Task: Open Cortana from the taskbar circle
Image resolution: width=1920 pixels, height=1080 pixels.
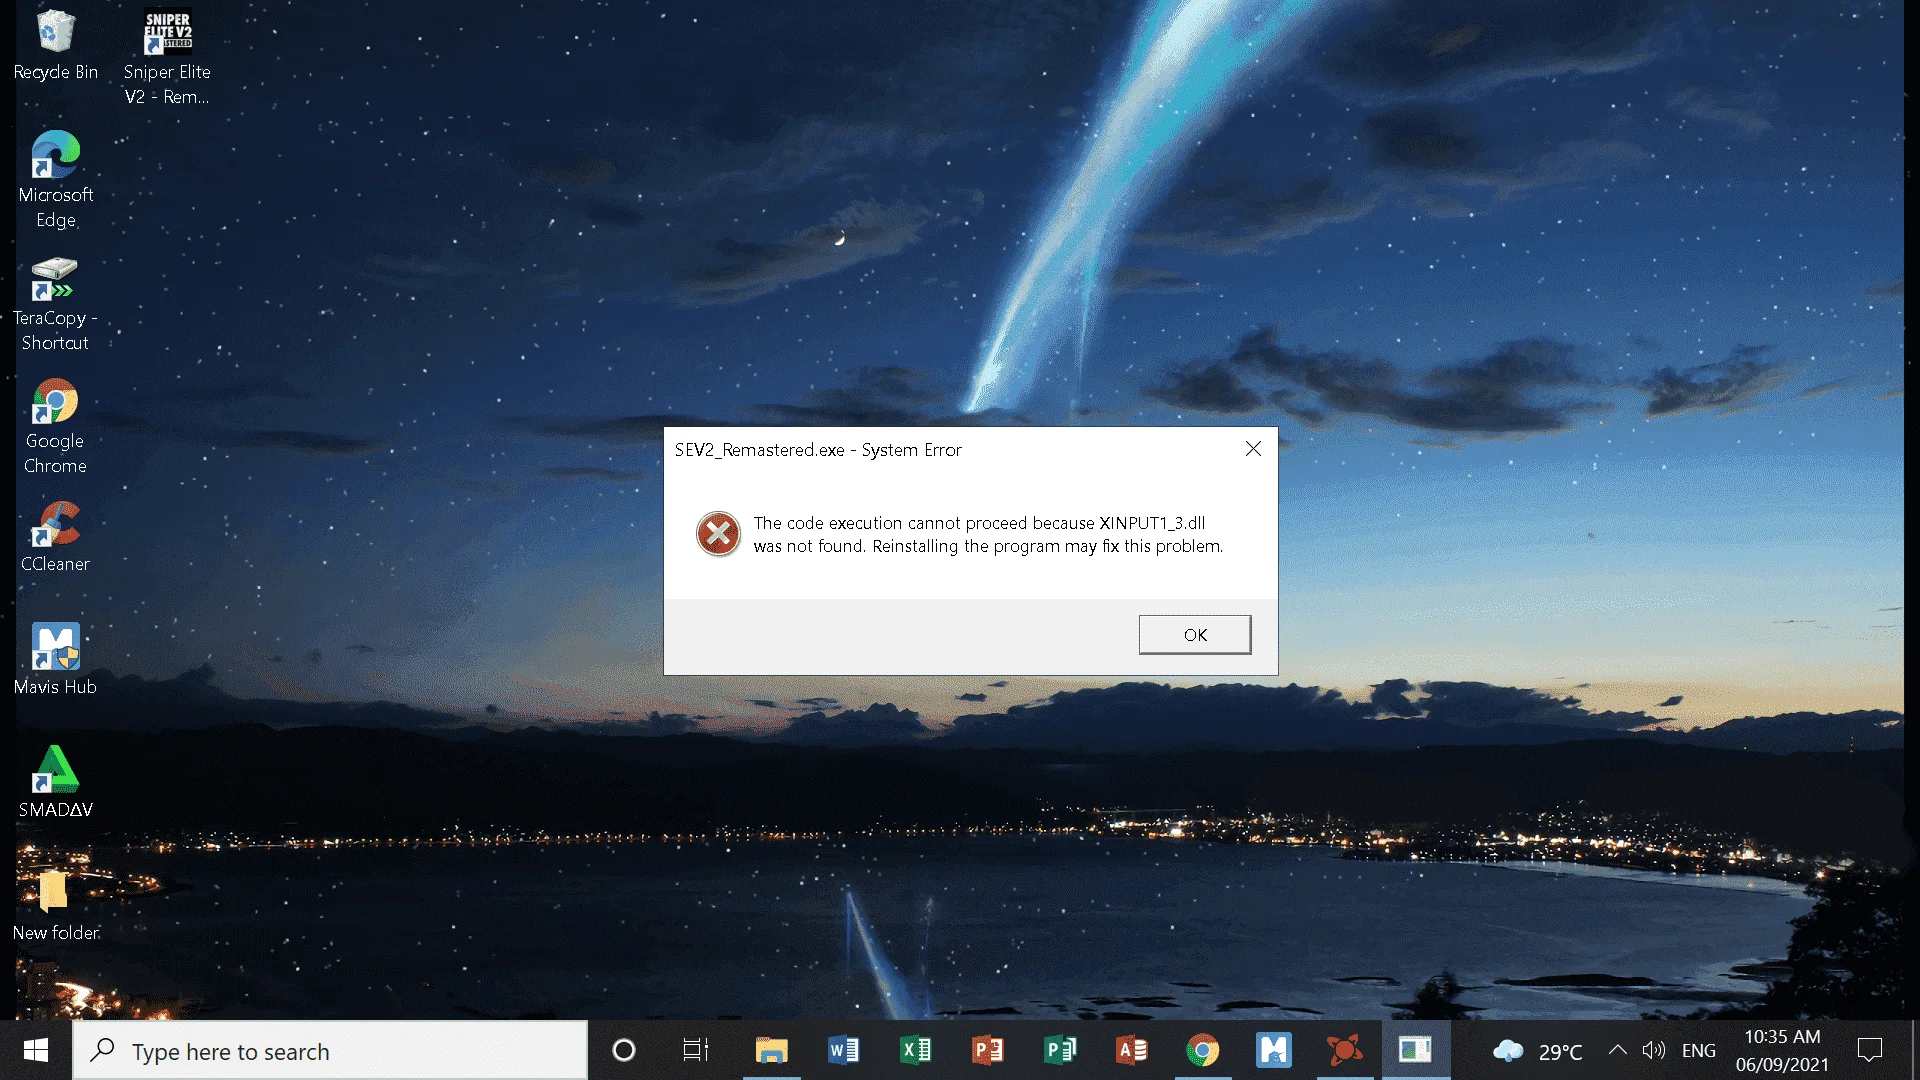Action: coord(624,1050)
